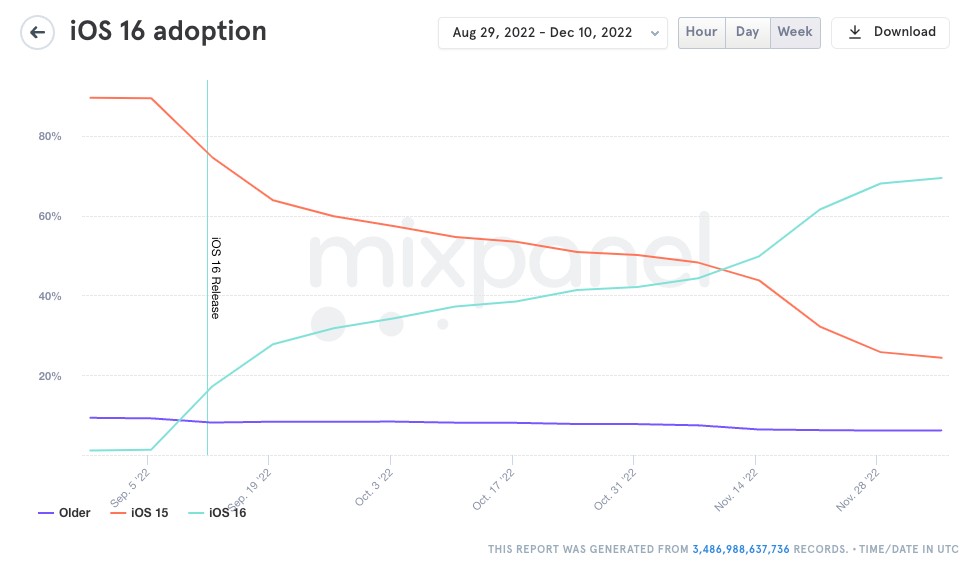The height and width of the screenshot is (568, 977).
Task: Switch chart granularity to Hour
Action: coord(701,32)
